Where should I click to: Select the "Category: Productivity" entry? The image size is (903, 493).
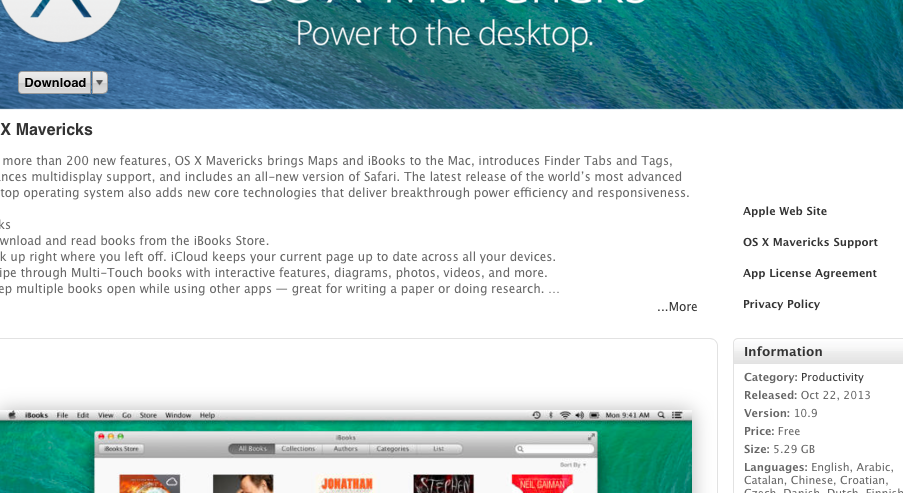coord(803,377)
